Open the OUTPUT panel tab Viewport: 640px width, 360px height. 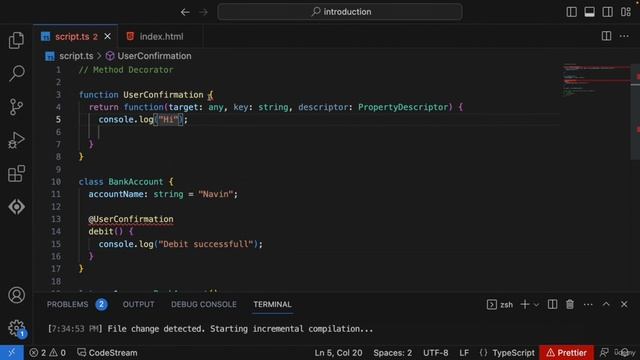click(x=138, y=304)
